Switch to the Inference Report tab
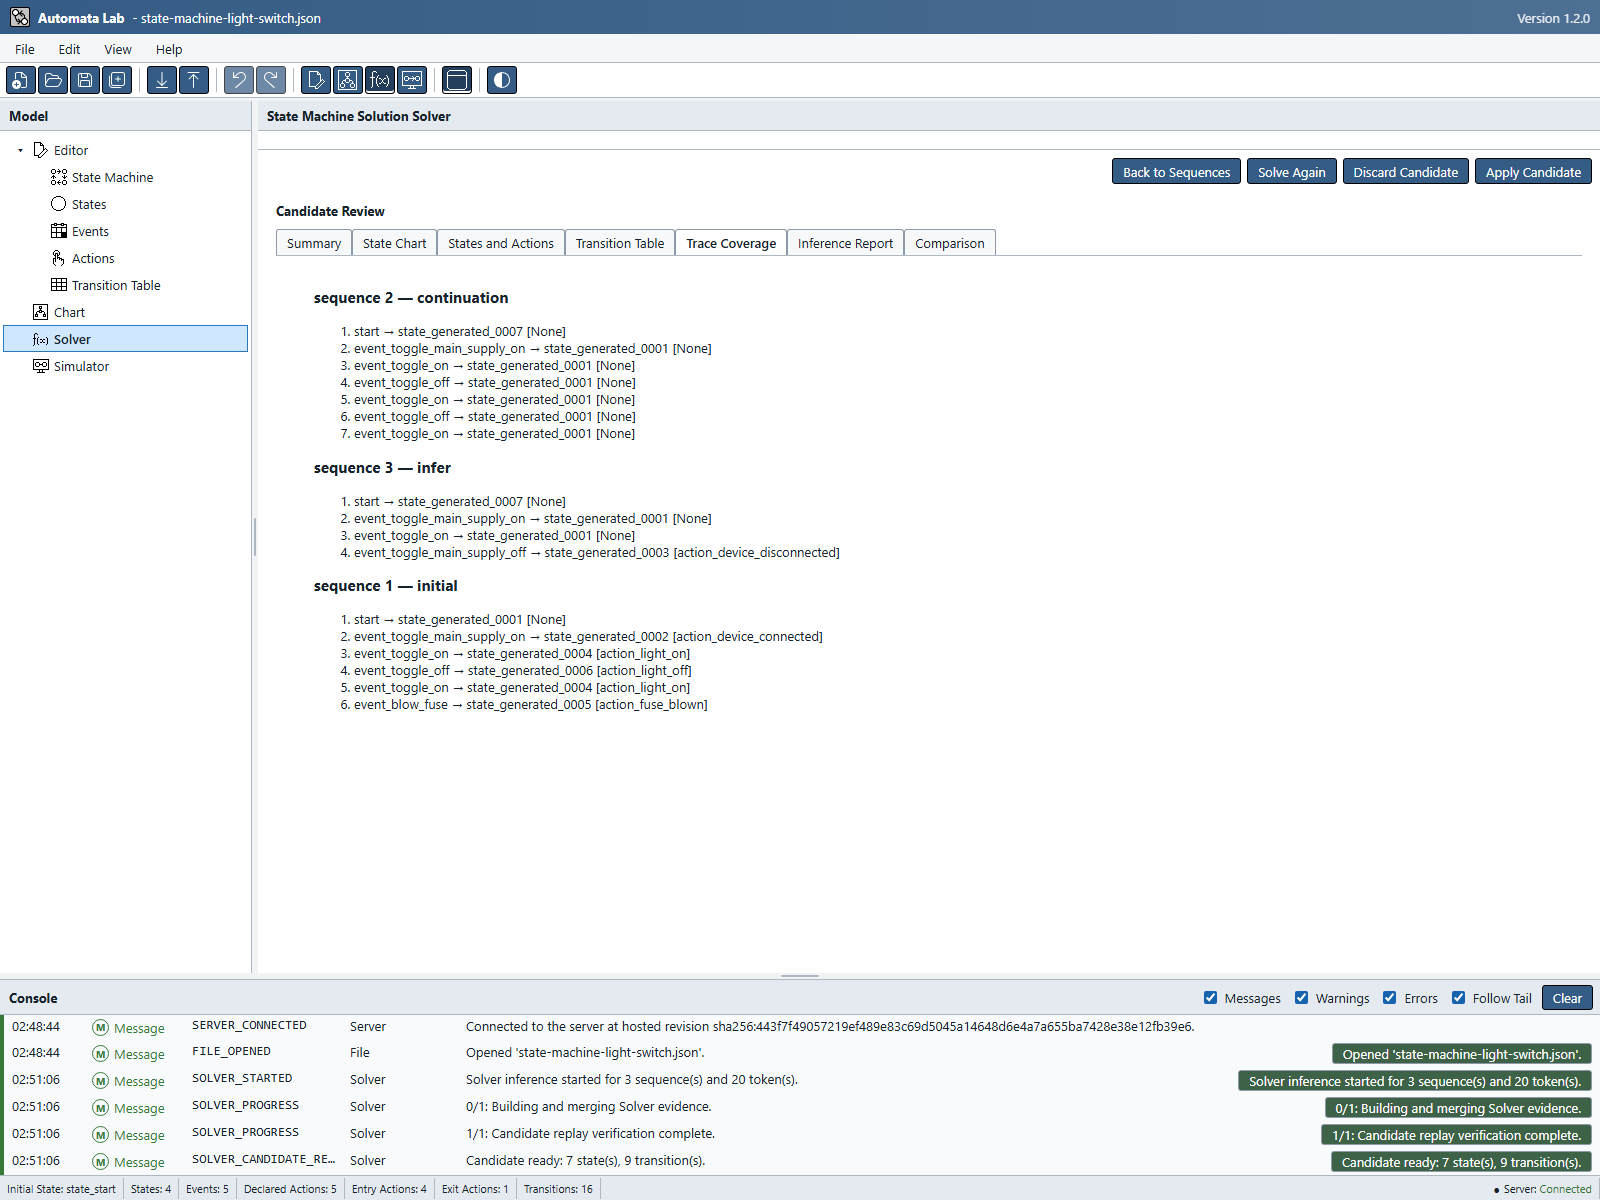The image size is (1600, 1200). [x=845, y=243]
